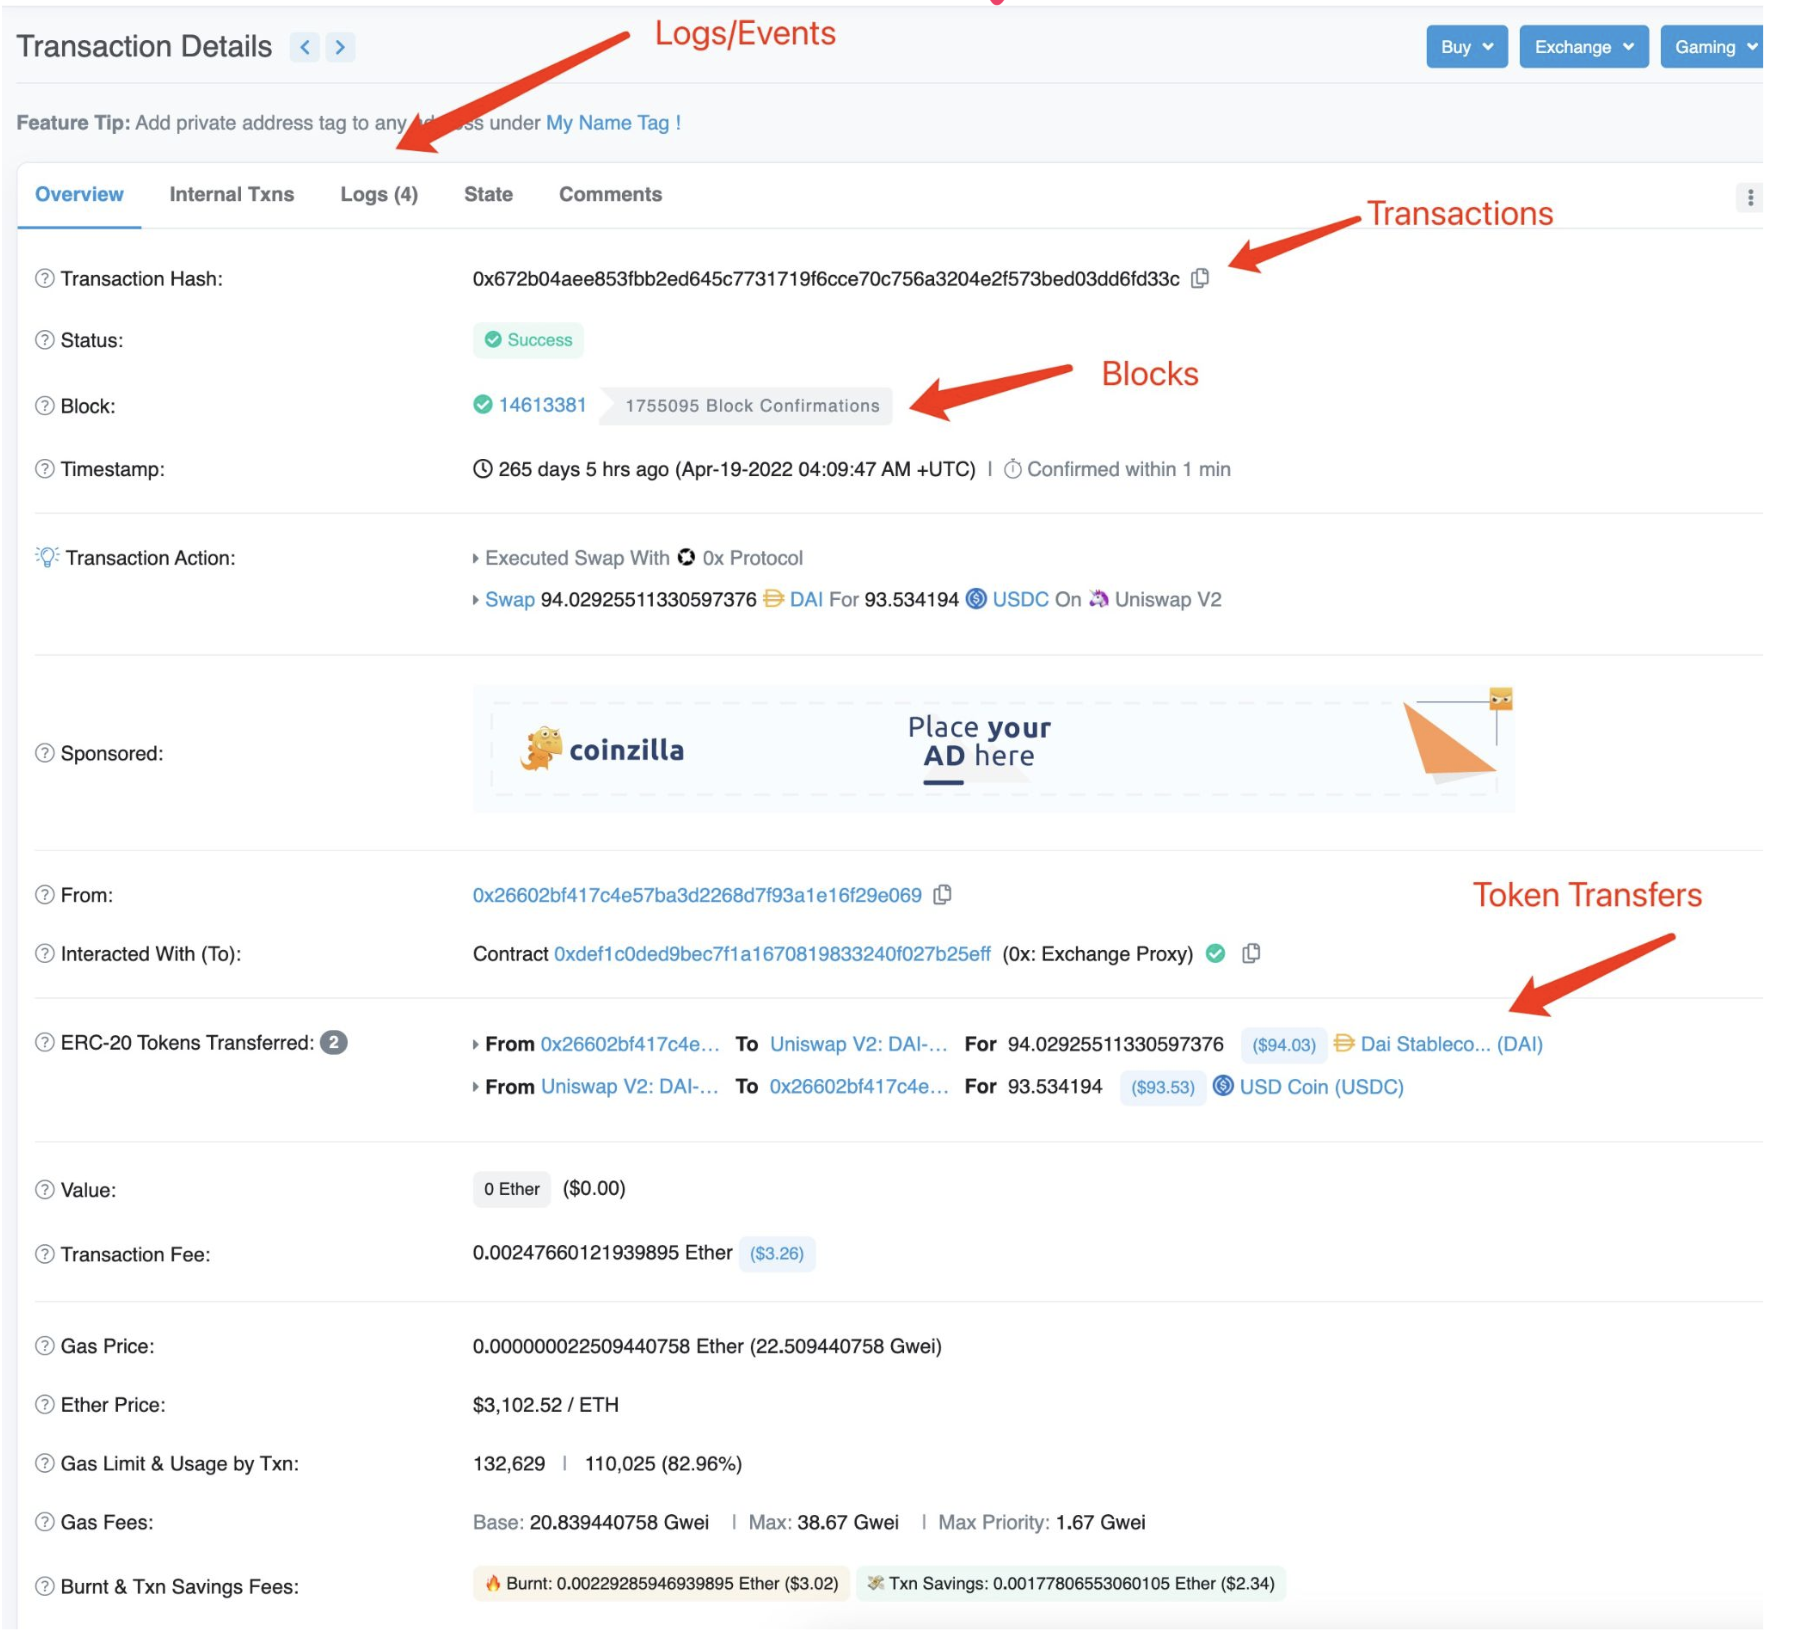Copy the transaction hash to clipboard
The width and height of the screenshot is (1798, 1632).
(1200, 279)
